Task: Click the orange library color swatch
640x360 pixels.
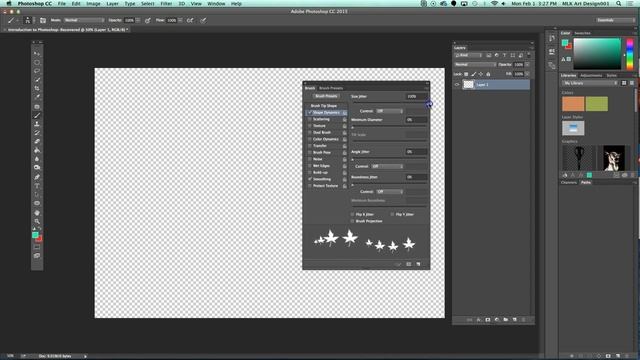Action: [573, 104]
